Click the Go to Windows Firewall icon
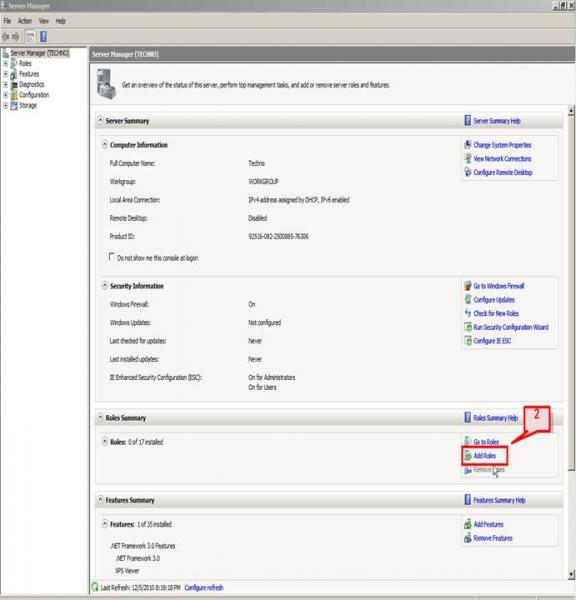The height and width of the screenshot is (600, 576). tap(468, 286)
